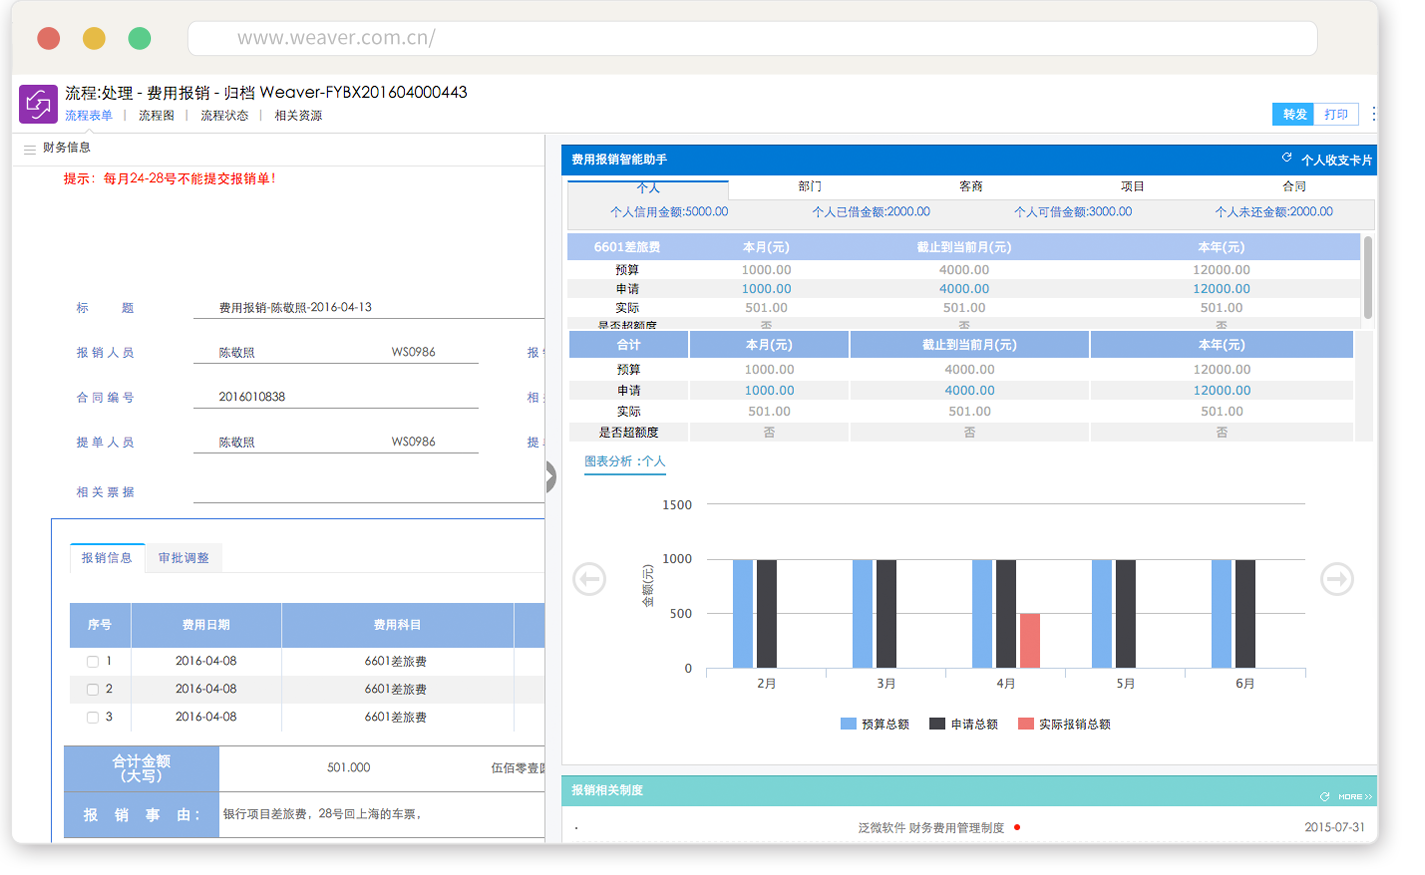
Task: Click the 转发 button
Action: (1294, 115)
